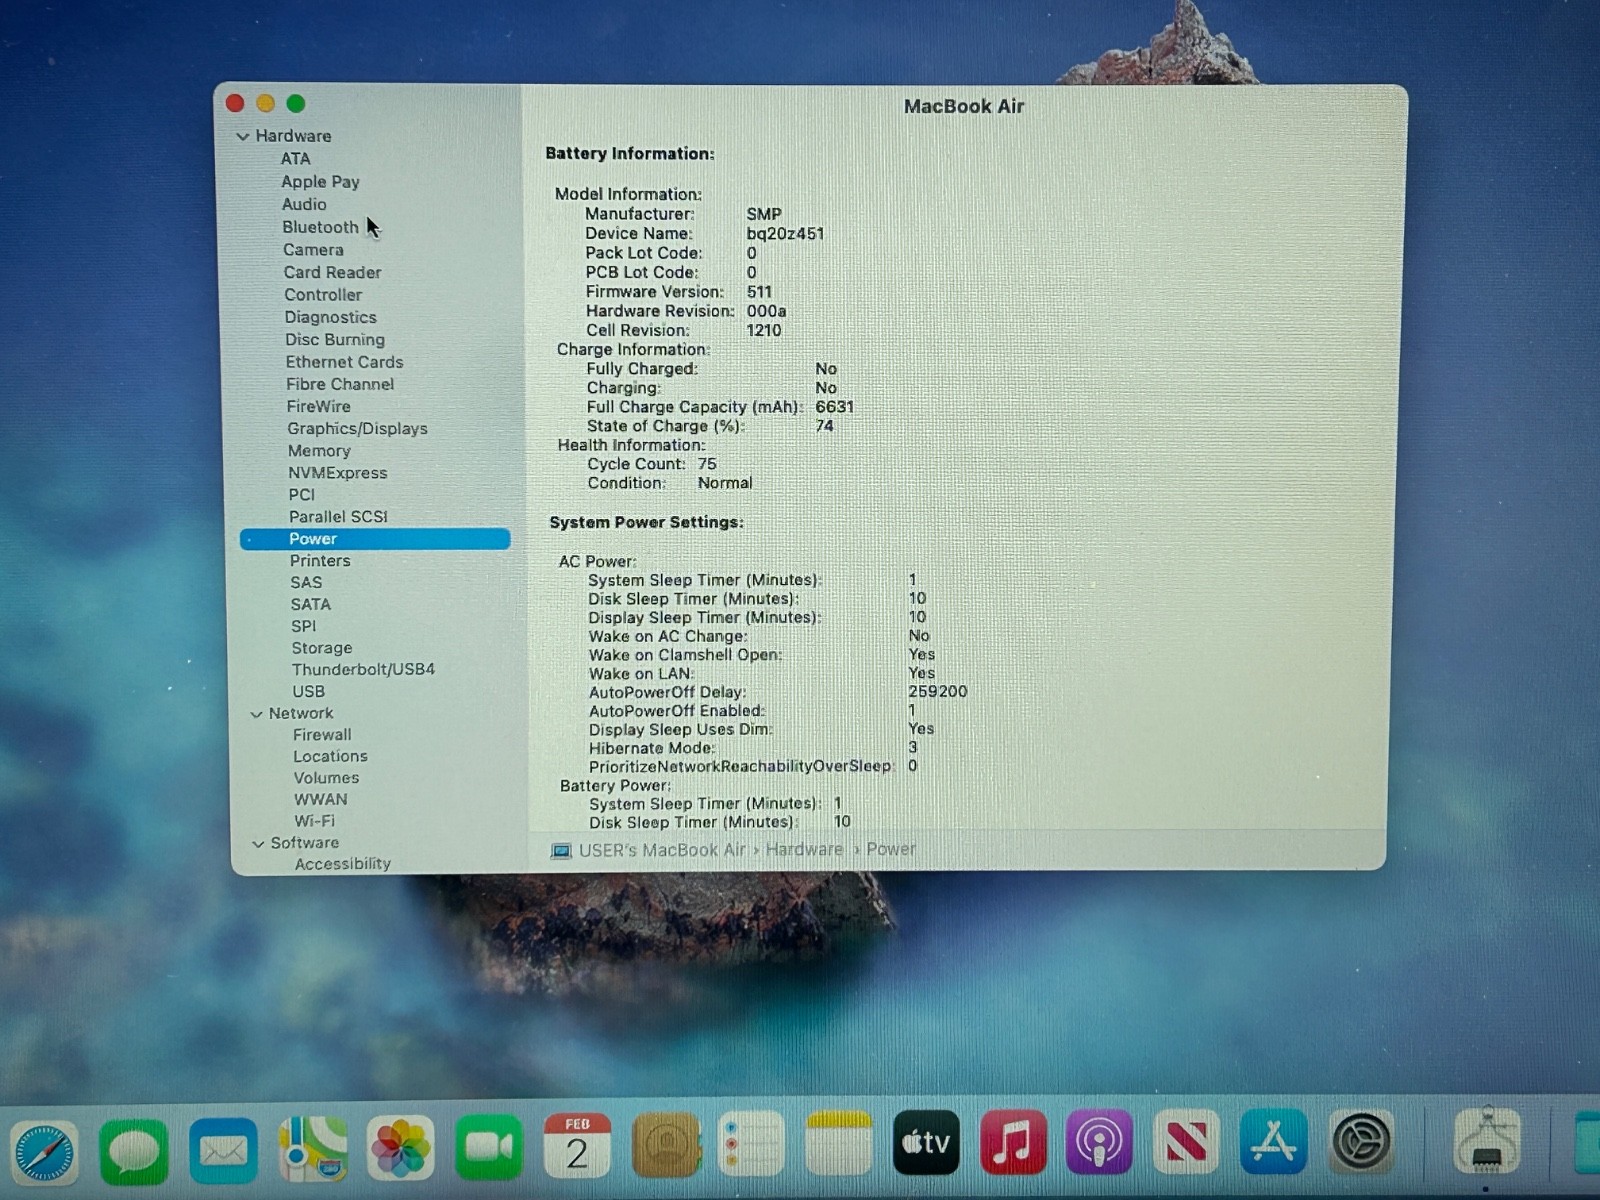Viewport: 1600px width, 1200px height.
Task: Open FaceTime from the Dock
Action: (x=488, y=1147)
